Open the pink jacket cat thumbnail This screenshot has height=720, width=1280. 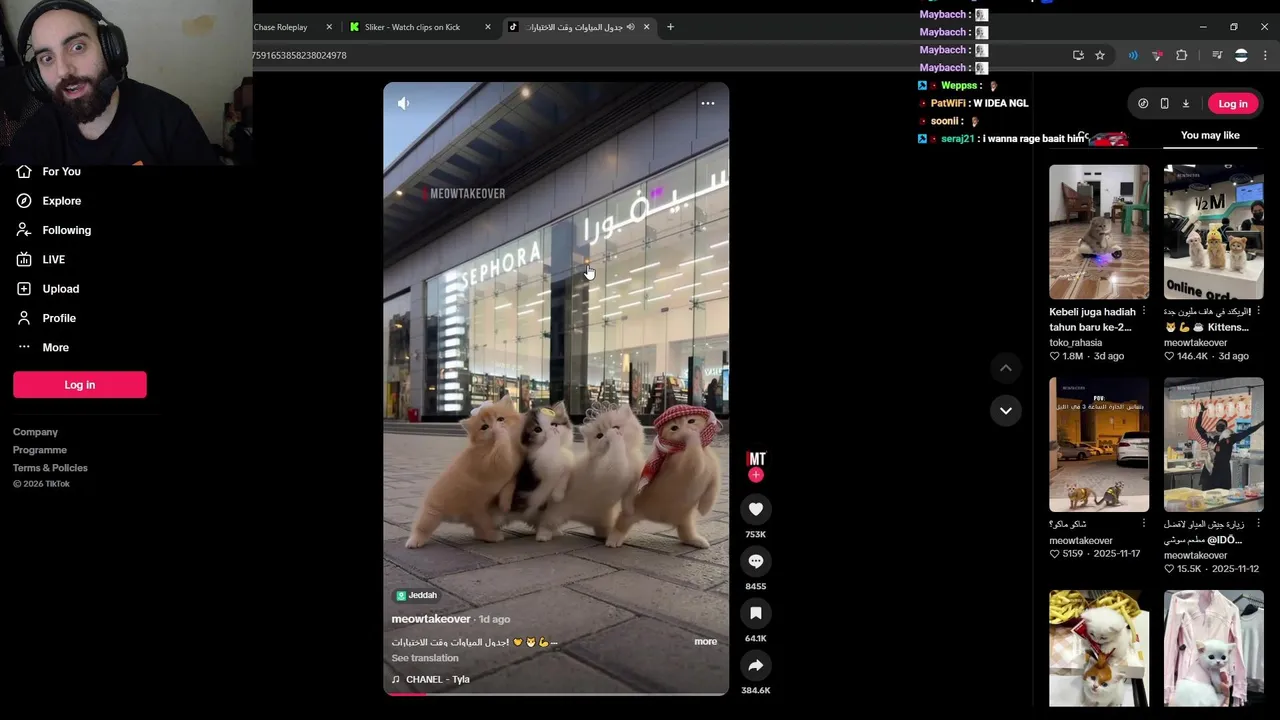1214,648
